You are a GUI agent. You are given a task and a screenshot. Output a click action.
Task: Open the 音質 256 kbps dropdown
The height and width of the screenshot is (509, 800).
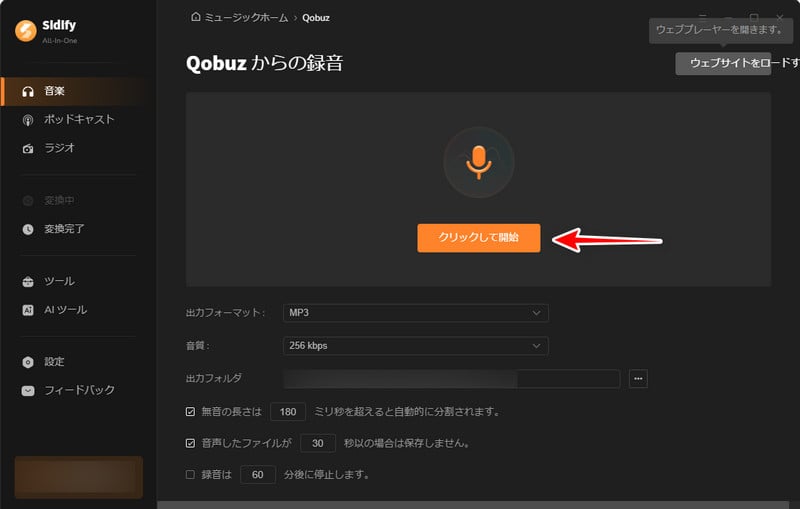(x=416, y=346)
